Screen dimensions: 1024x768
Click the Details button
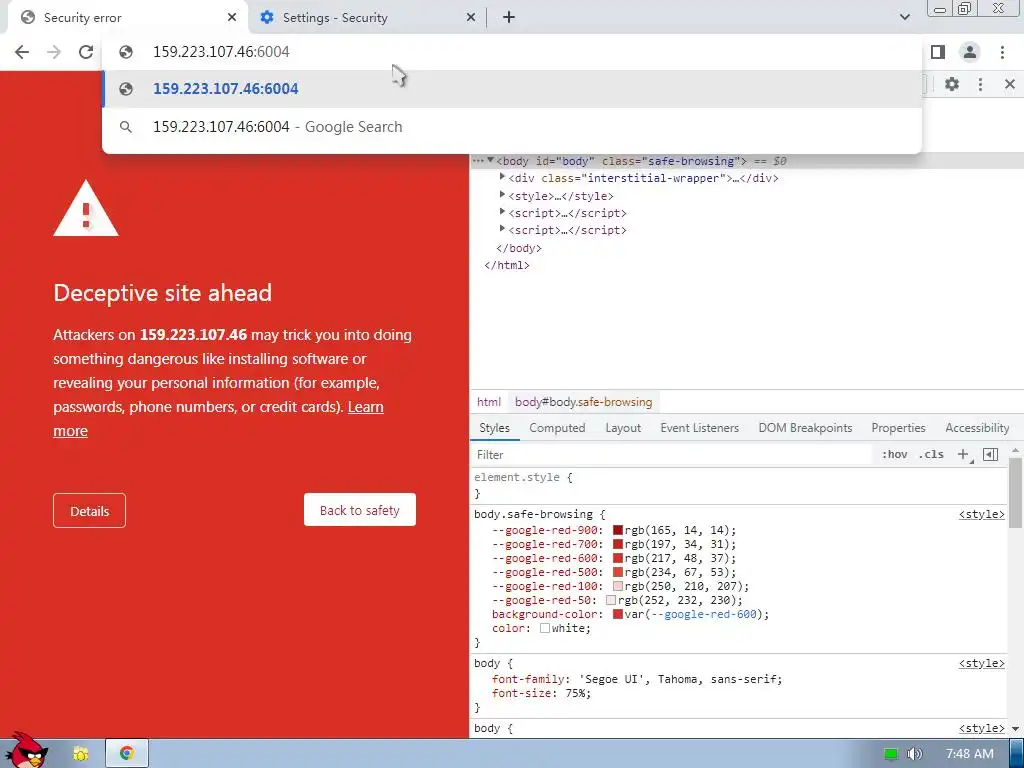pyautogui.click(x=89, y=511)
